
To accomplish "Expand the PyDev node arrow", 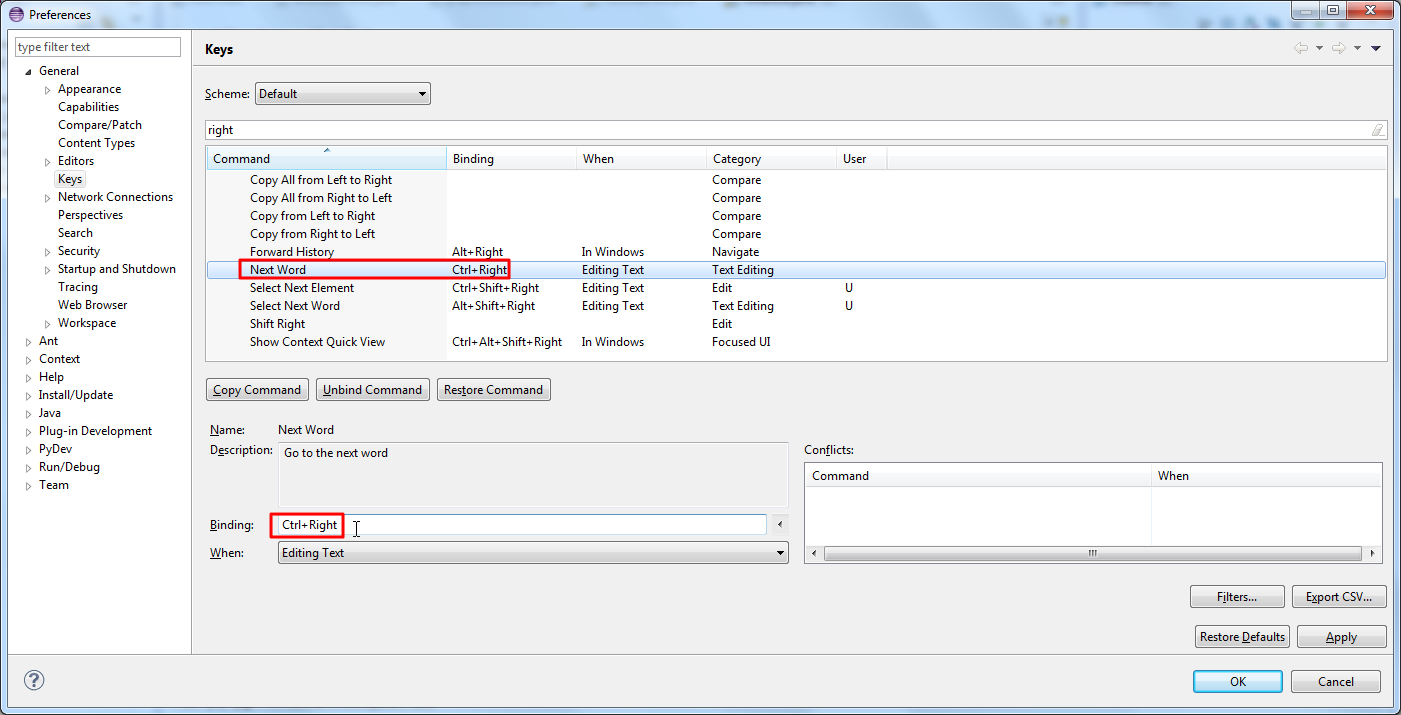I will coord(28,450).
